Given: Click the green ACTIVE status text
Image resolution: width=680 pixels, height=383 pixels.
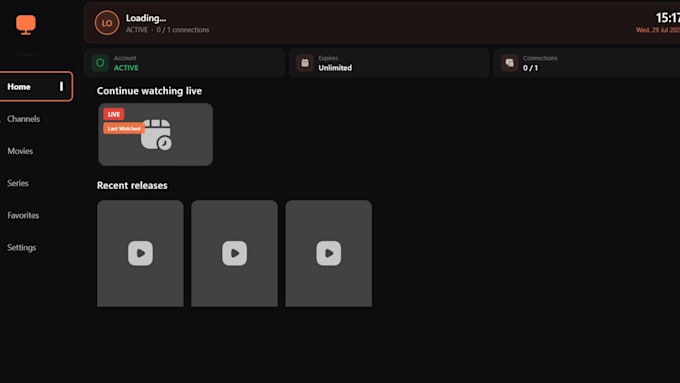Looking at the screenshot, I should click(126, 68).
